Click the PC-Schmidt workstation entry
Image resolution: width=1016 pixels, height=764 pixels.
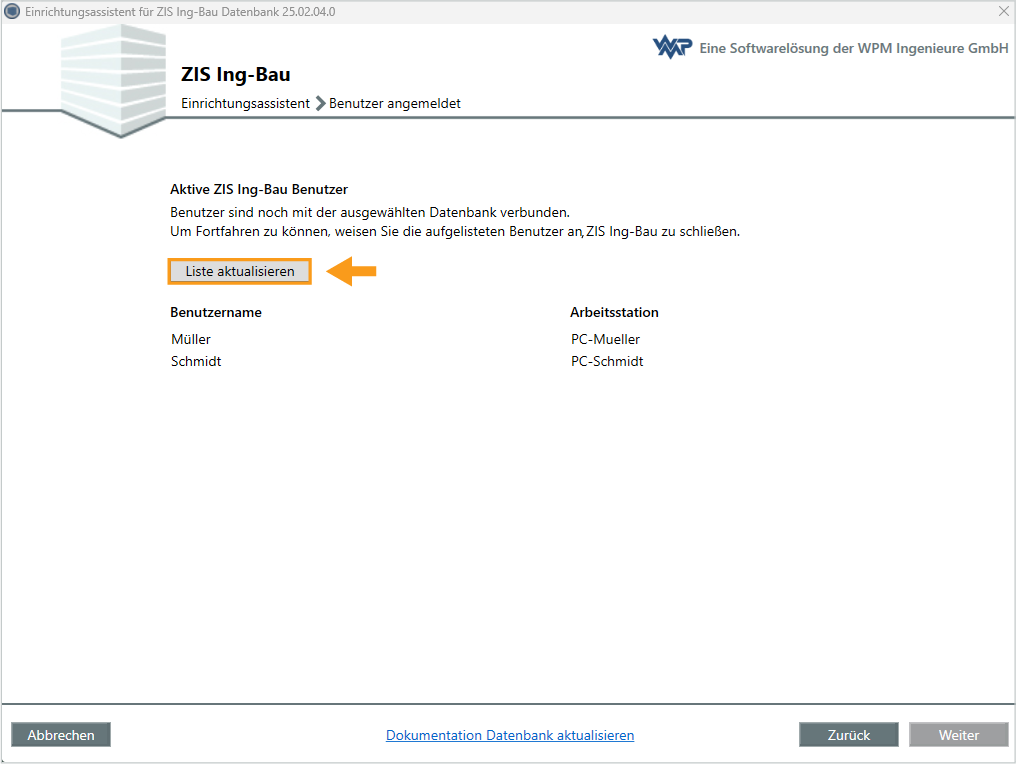pyautogui.click(x=607, y=361)
